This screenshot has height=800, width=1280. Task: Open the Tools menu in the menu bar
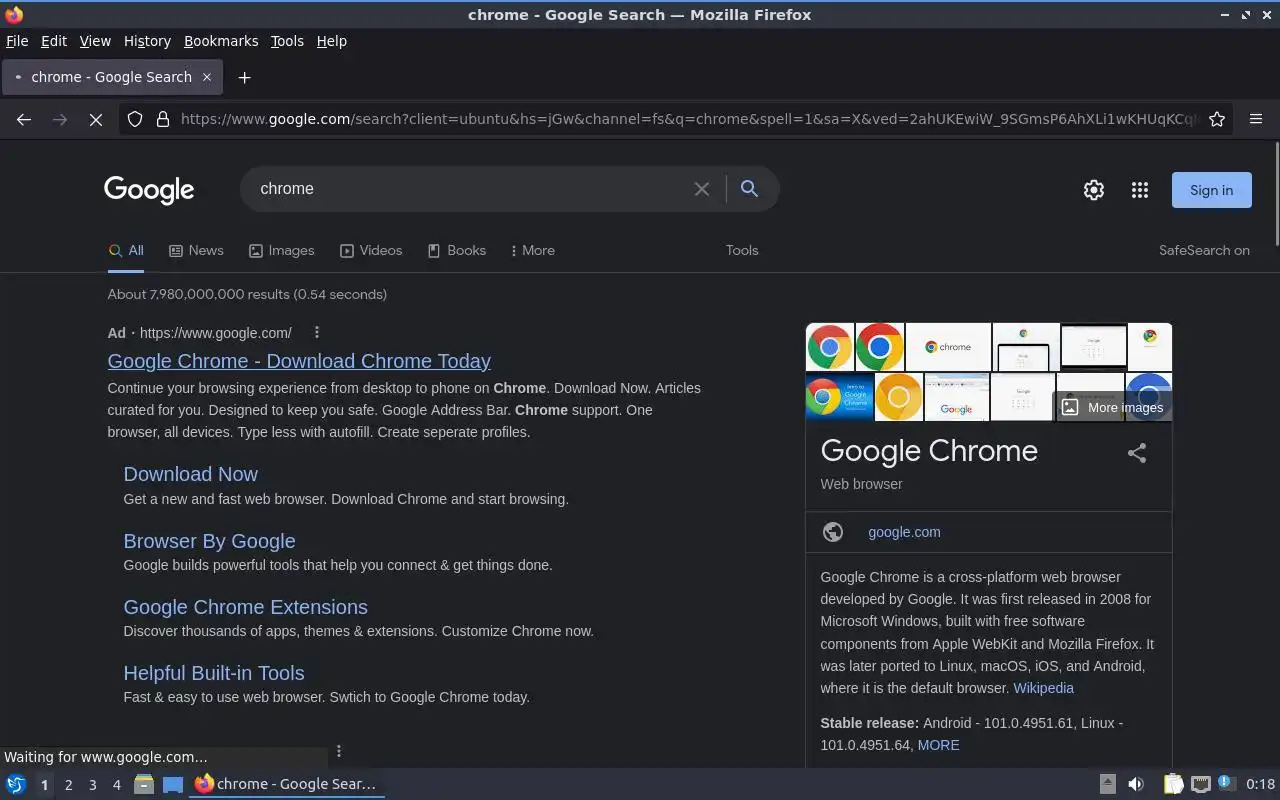(287, 41)
